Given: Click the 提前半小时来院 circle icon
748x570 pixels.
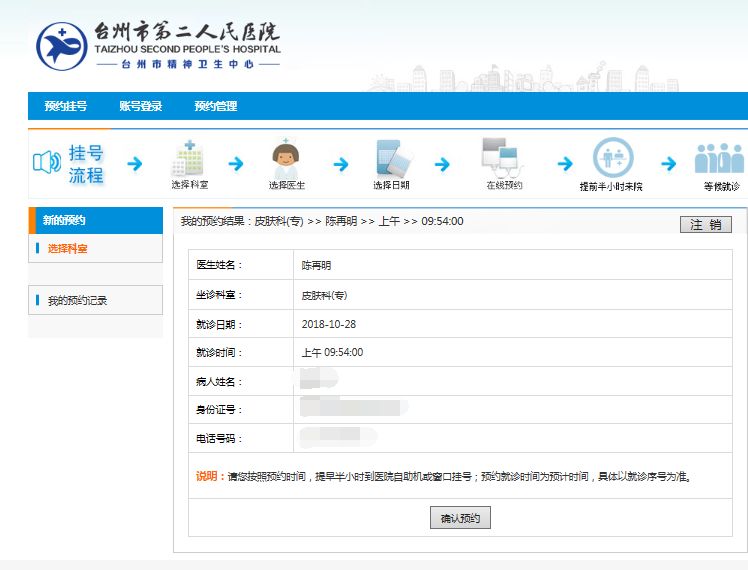Looking at the screenshot, I should (x=613, y=158).
